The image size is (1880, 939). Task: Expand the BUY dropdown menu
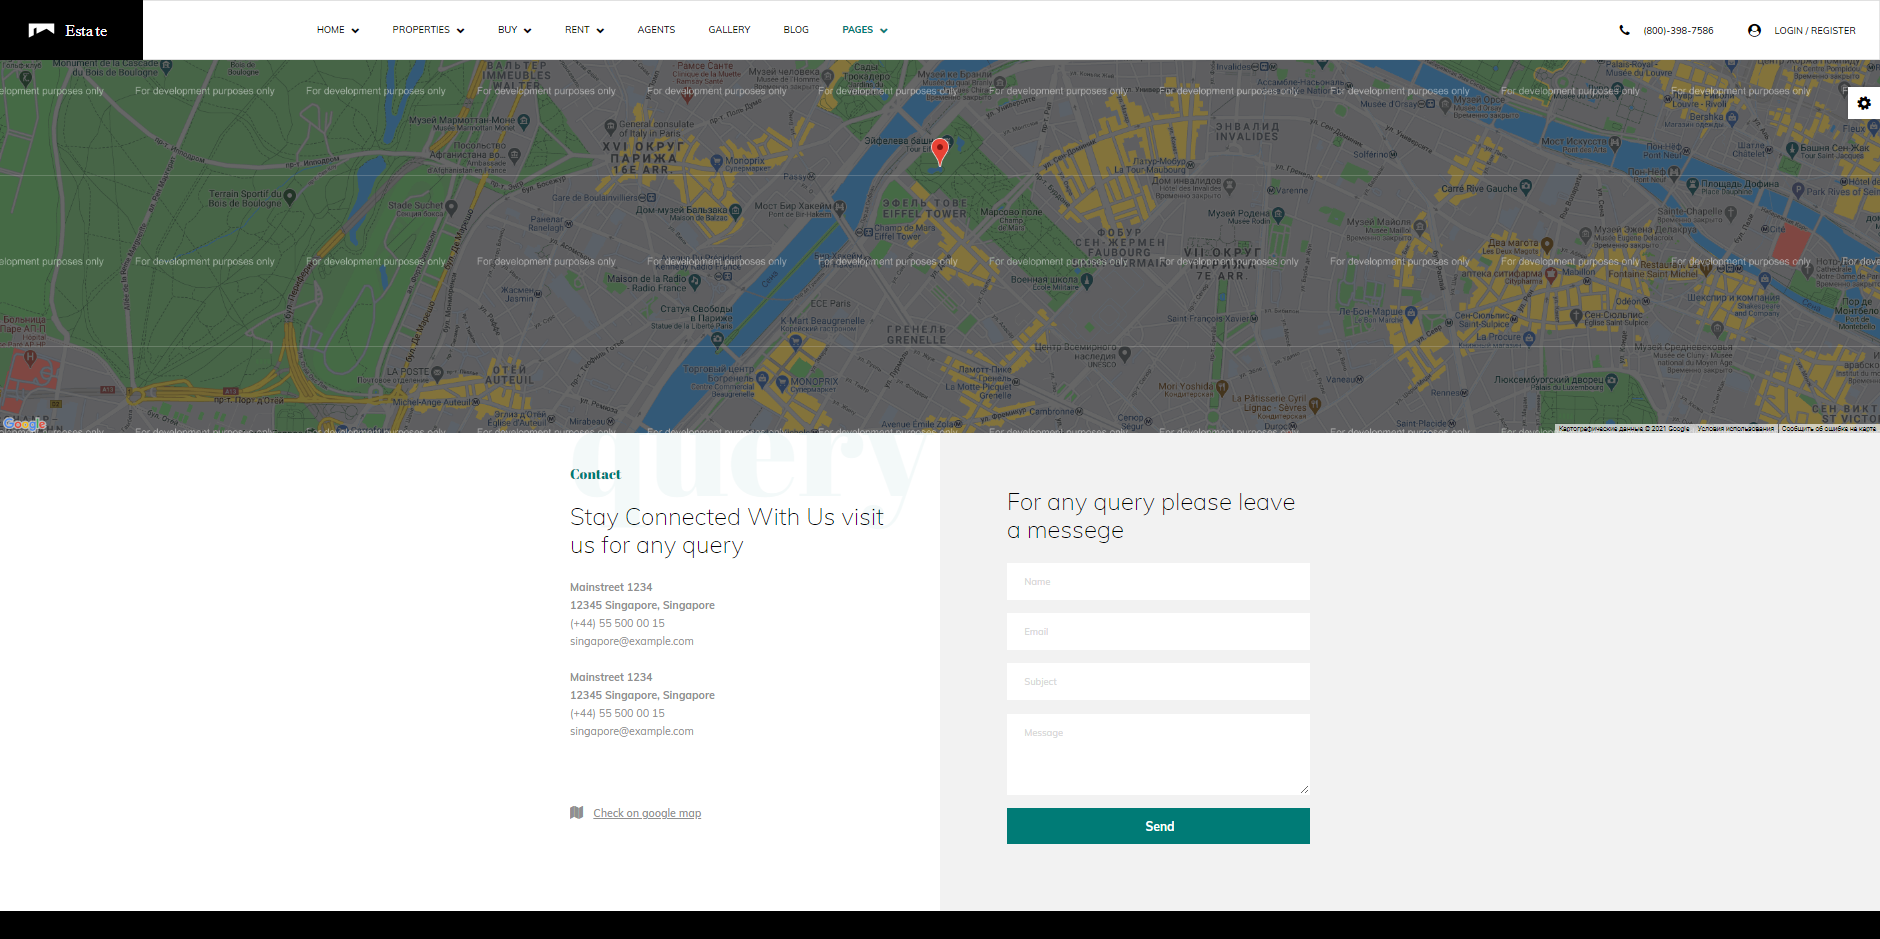coord(515,30)
